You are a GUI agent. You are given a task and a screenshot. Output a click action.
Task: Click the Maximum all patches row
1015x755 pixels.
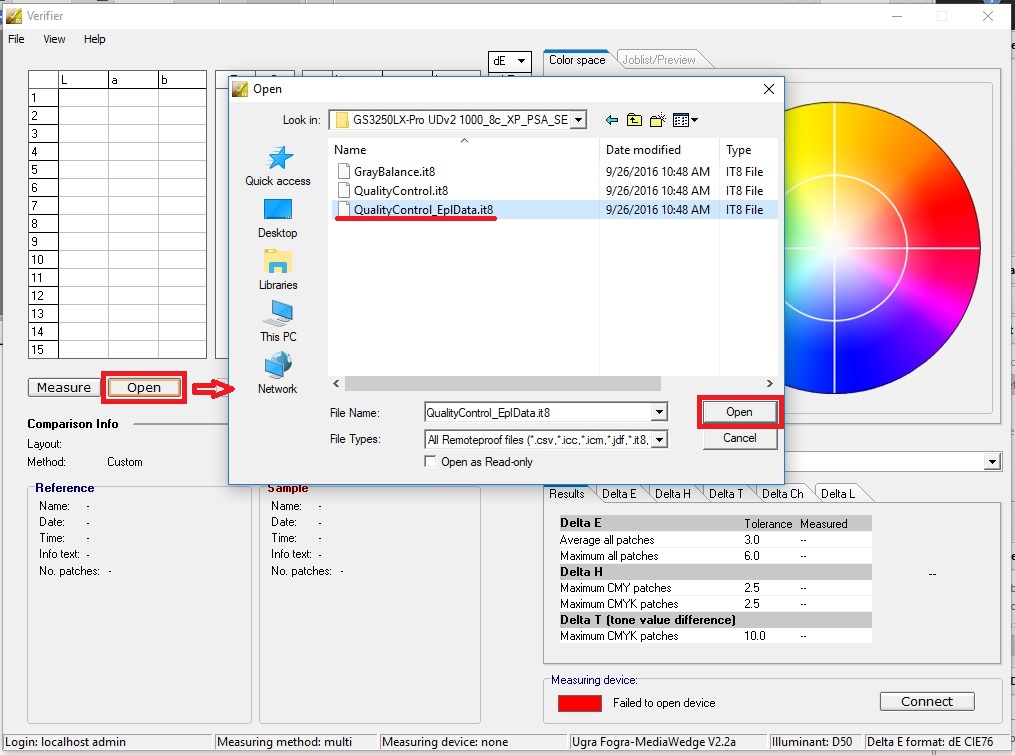[715, 556]
